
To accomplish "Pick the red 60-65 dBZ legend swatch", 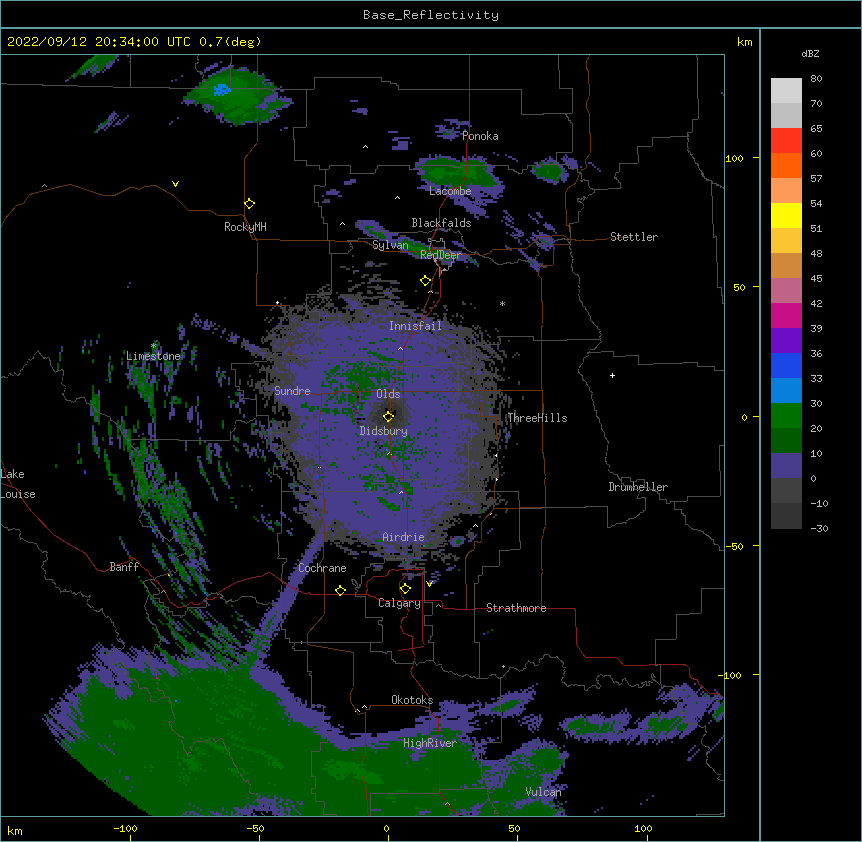I will (x=786, y=141).
